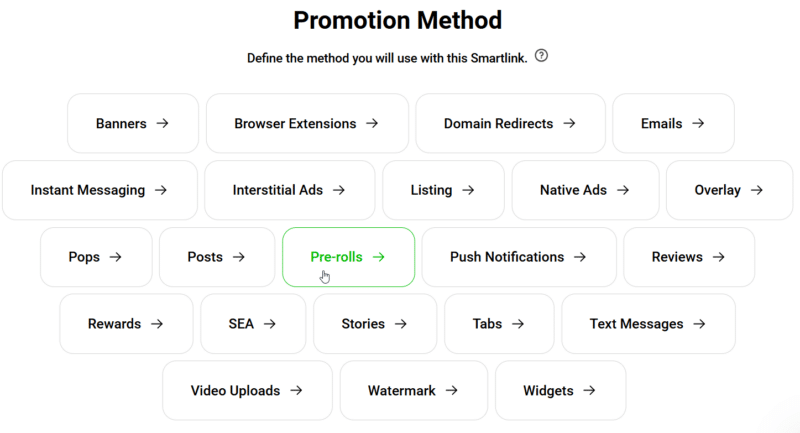Select Domain Redirects method

(x=510, y=124)
